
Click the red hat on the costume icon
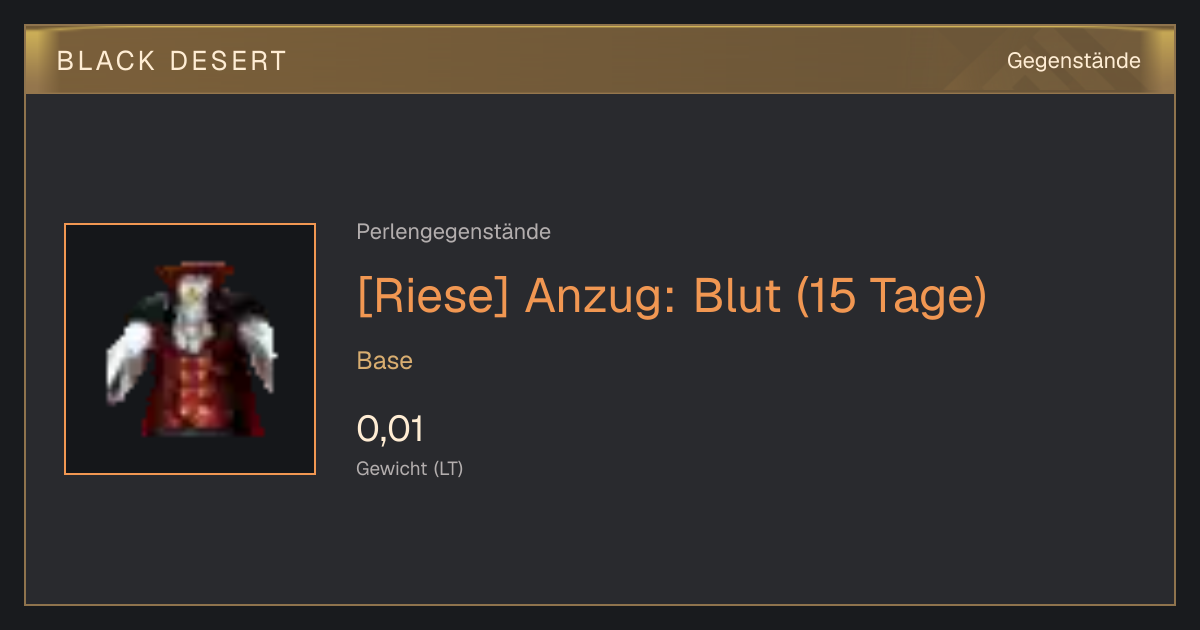(194, 270)
